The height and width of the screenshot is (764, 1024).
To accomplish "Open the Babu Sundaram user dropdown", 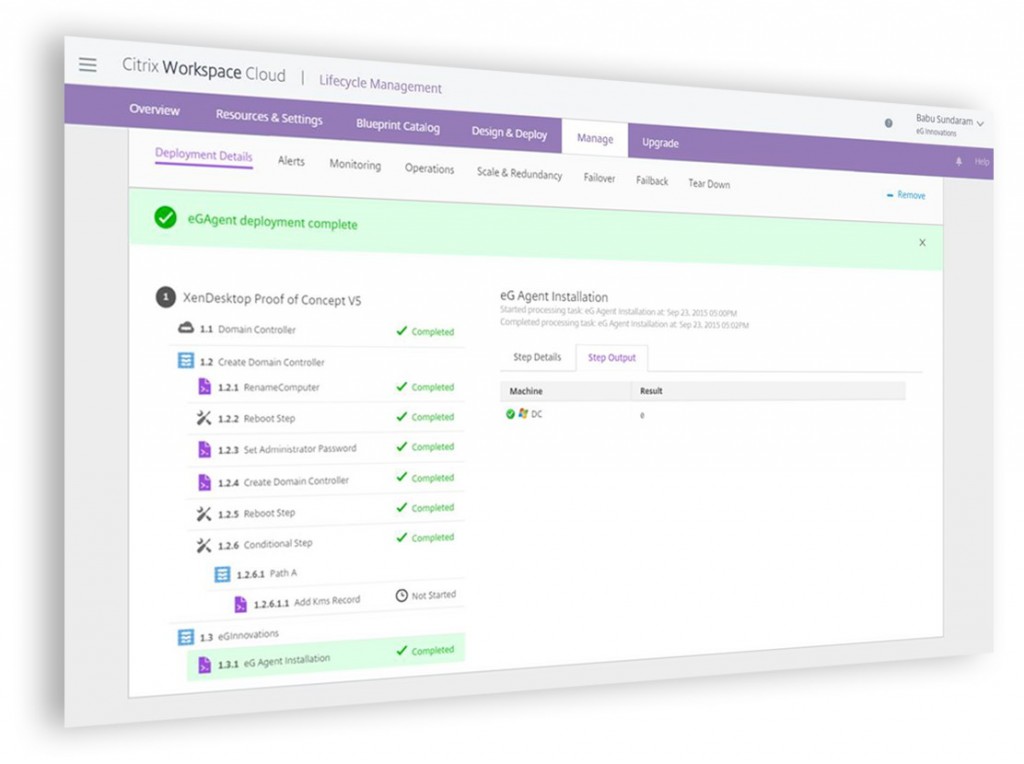I will (x=950, y=124).
